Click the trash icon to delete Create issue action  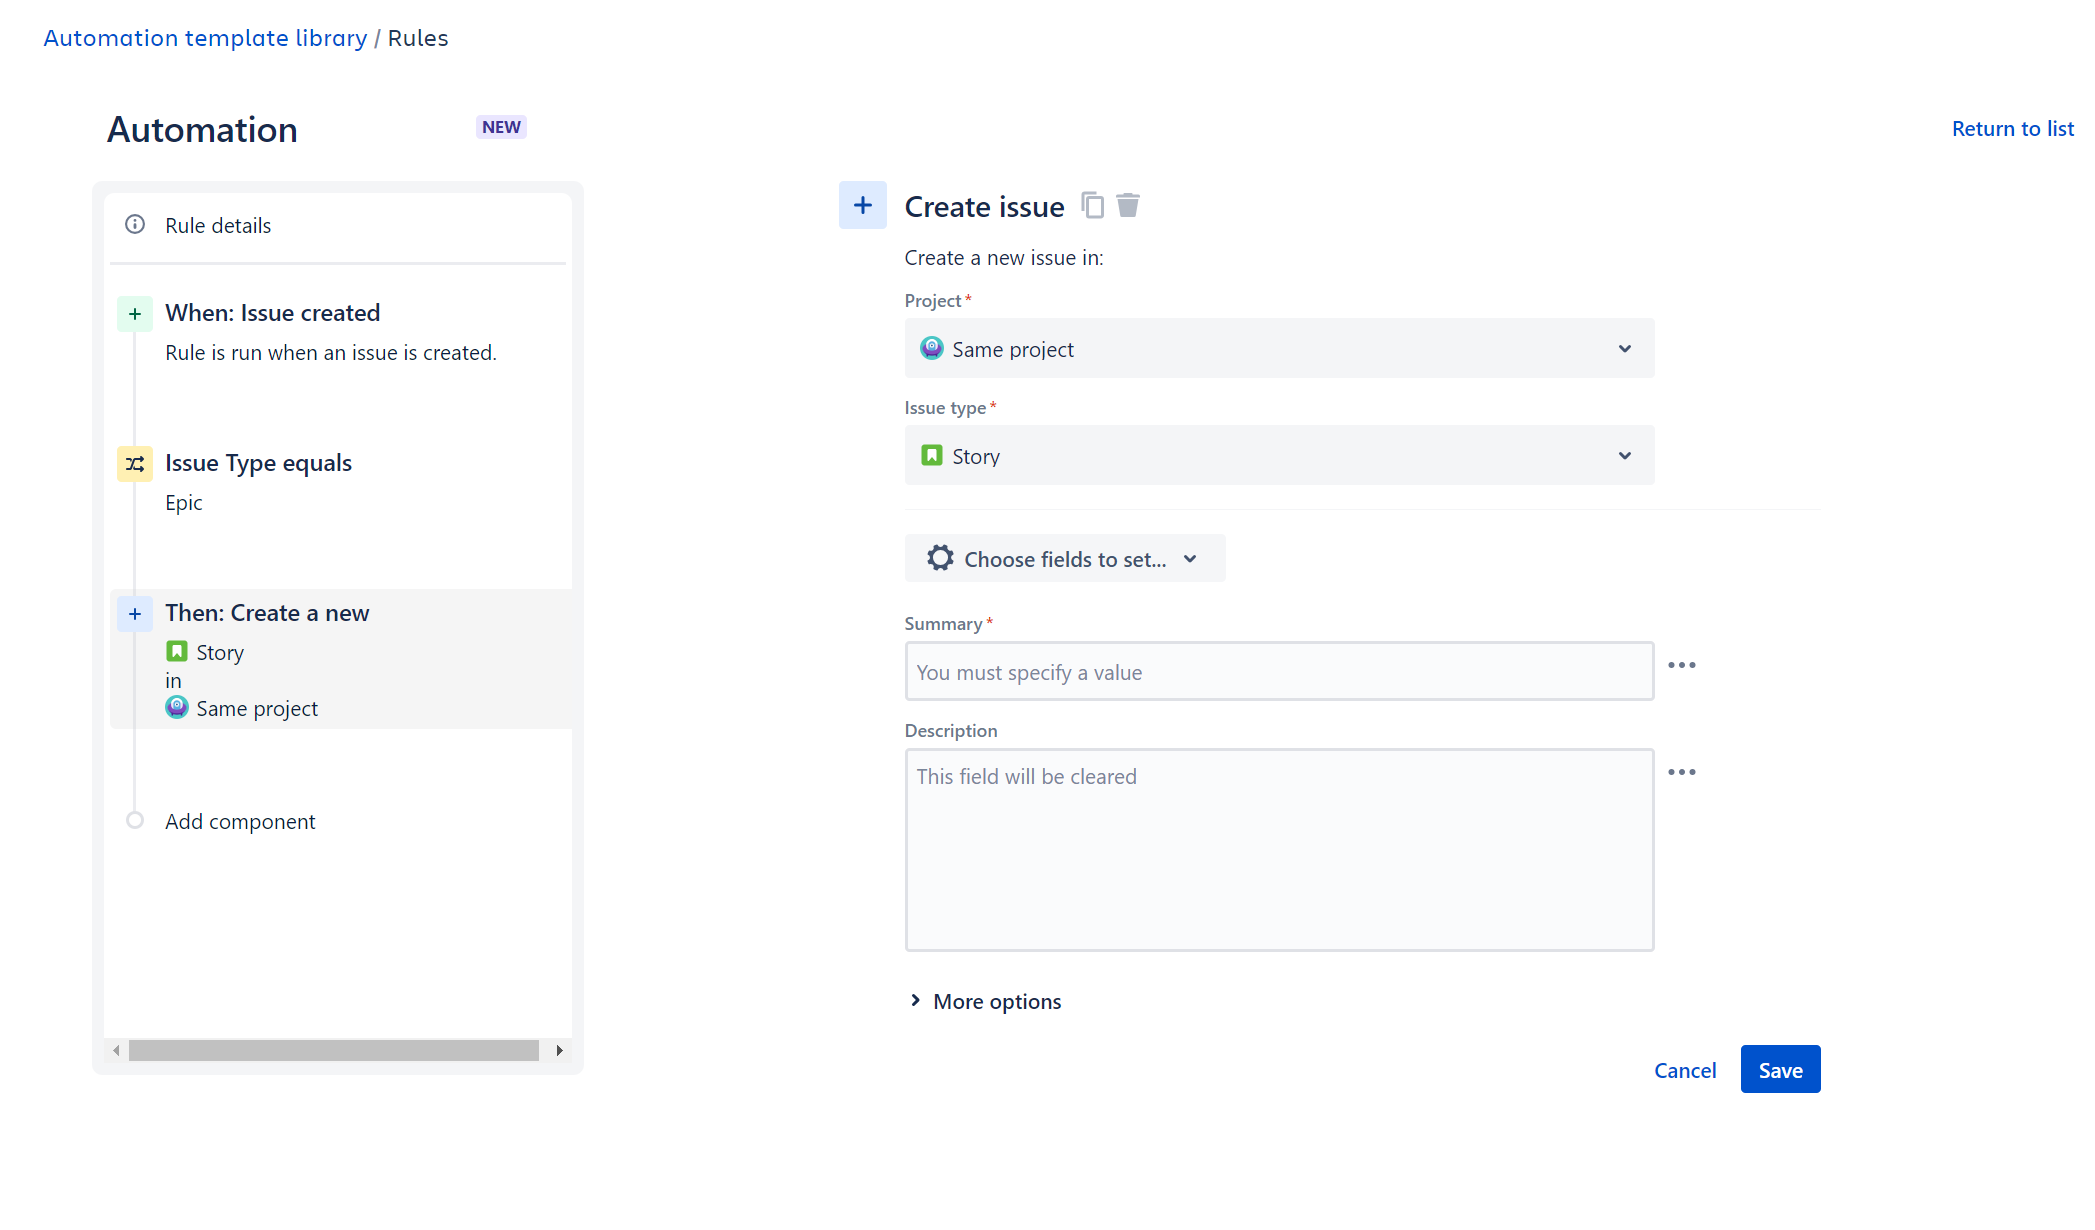pos(1128,205)
